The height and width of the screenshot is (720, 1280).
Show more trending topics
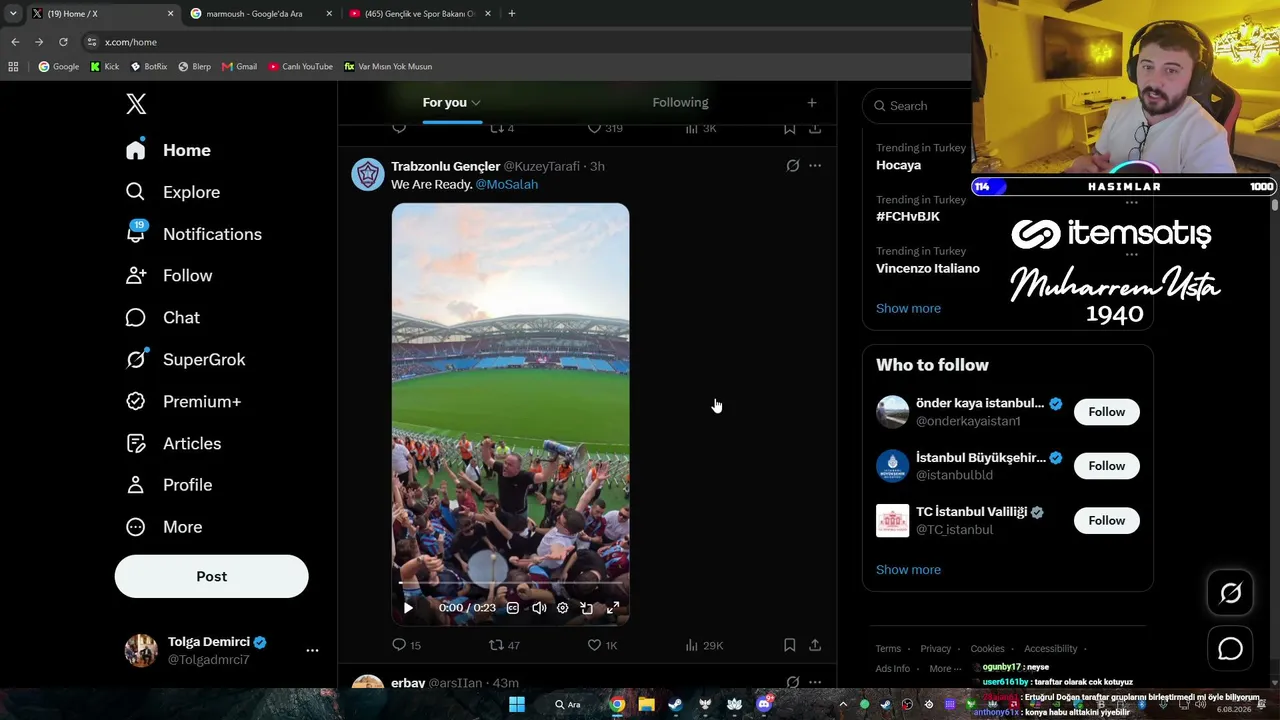point(908,308)
